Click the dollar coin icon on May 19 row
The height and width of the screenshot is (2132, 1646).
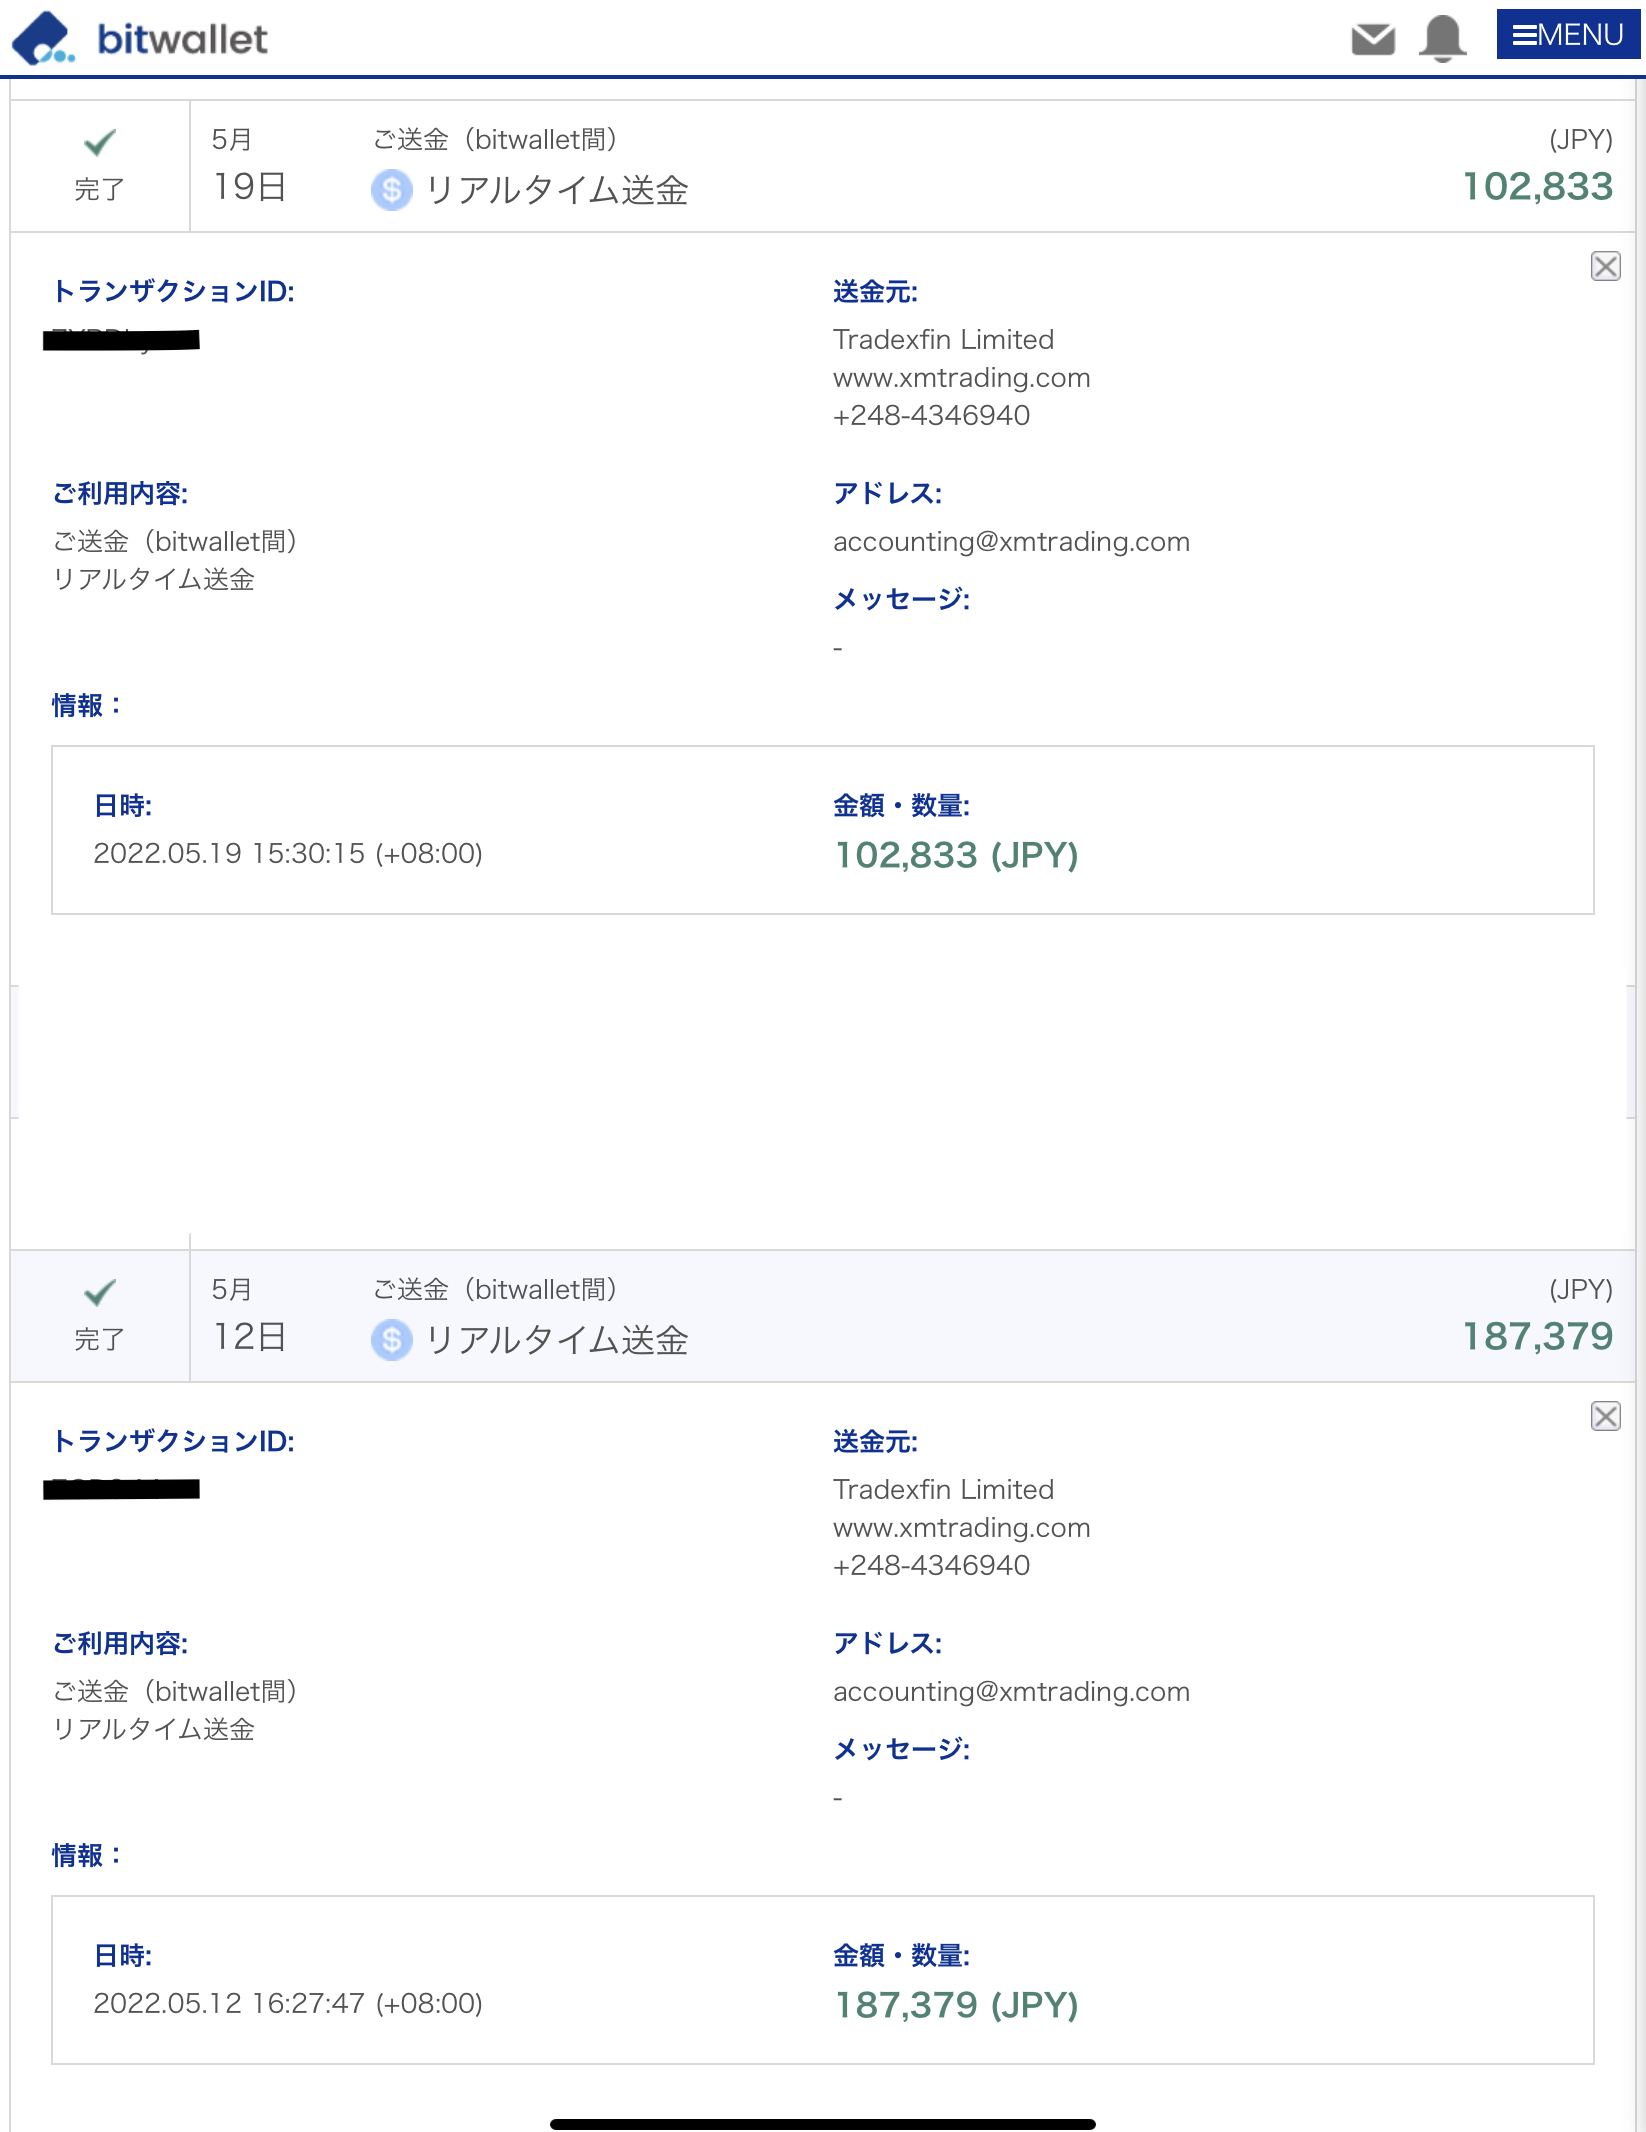(392, 190)
